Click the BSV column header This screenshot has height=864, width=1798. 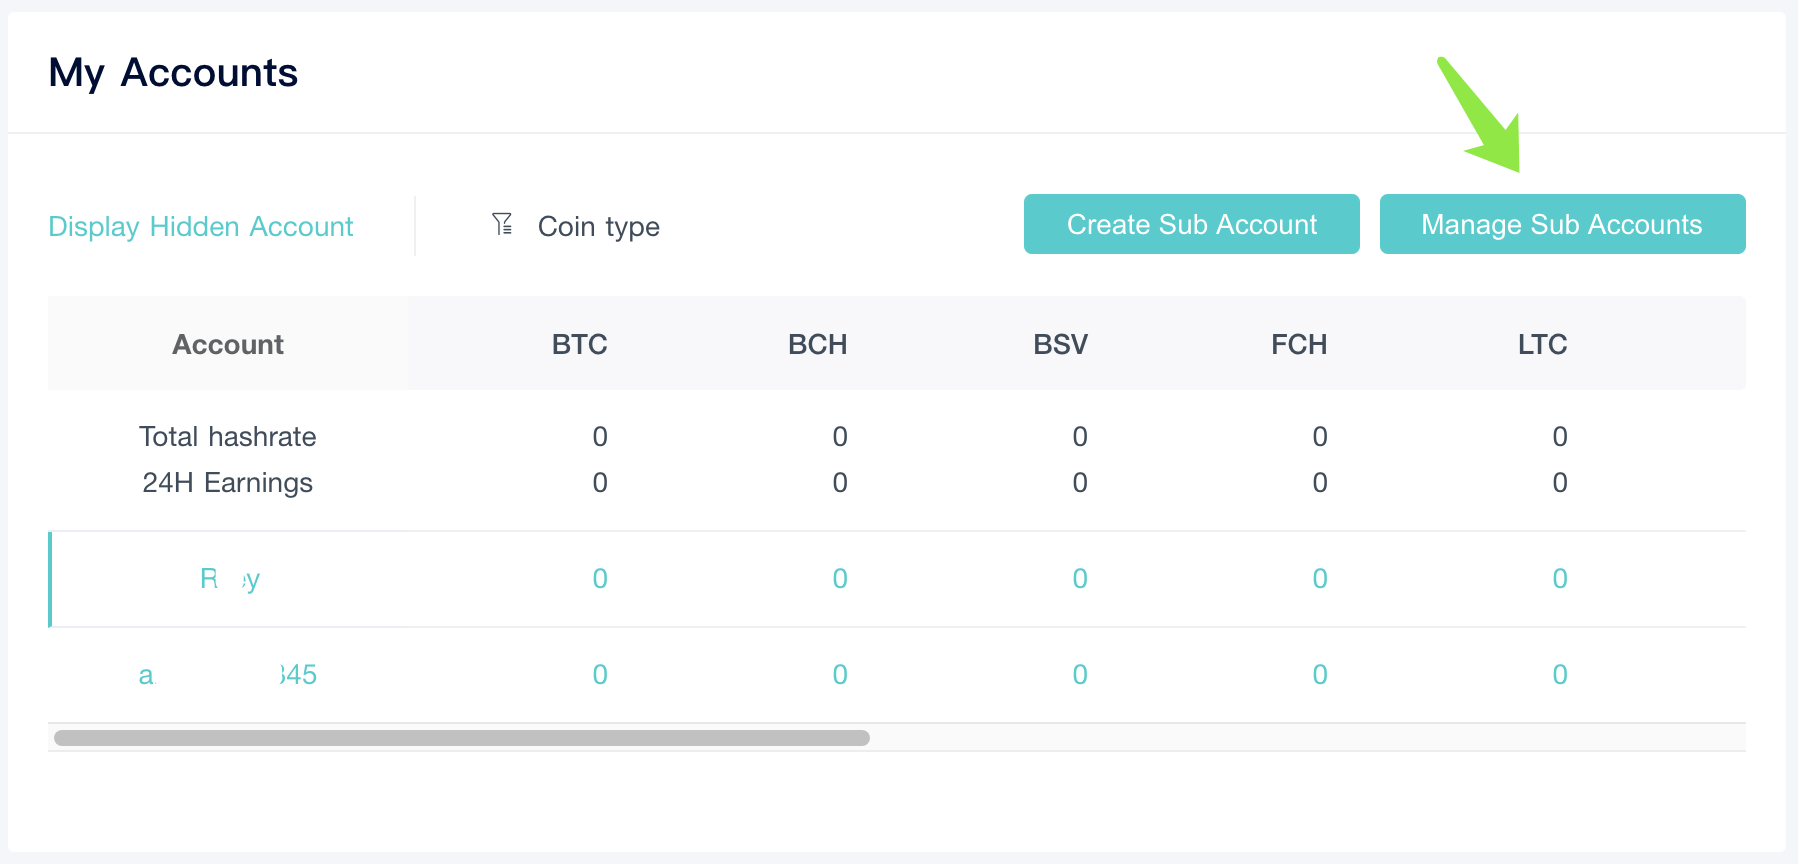click(1060, 344)
